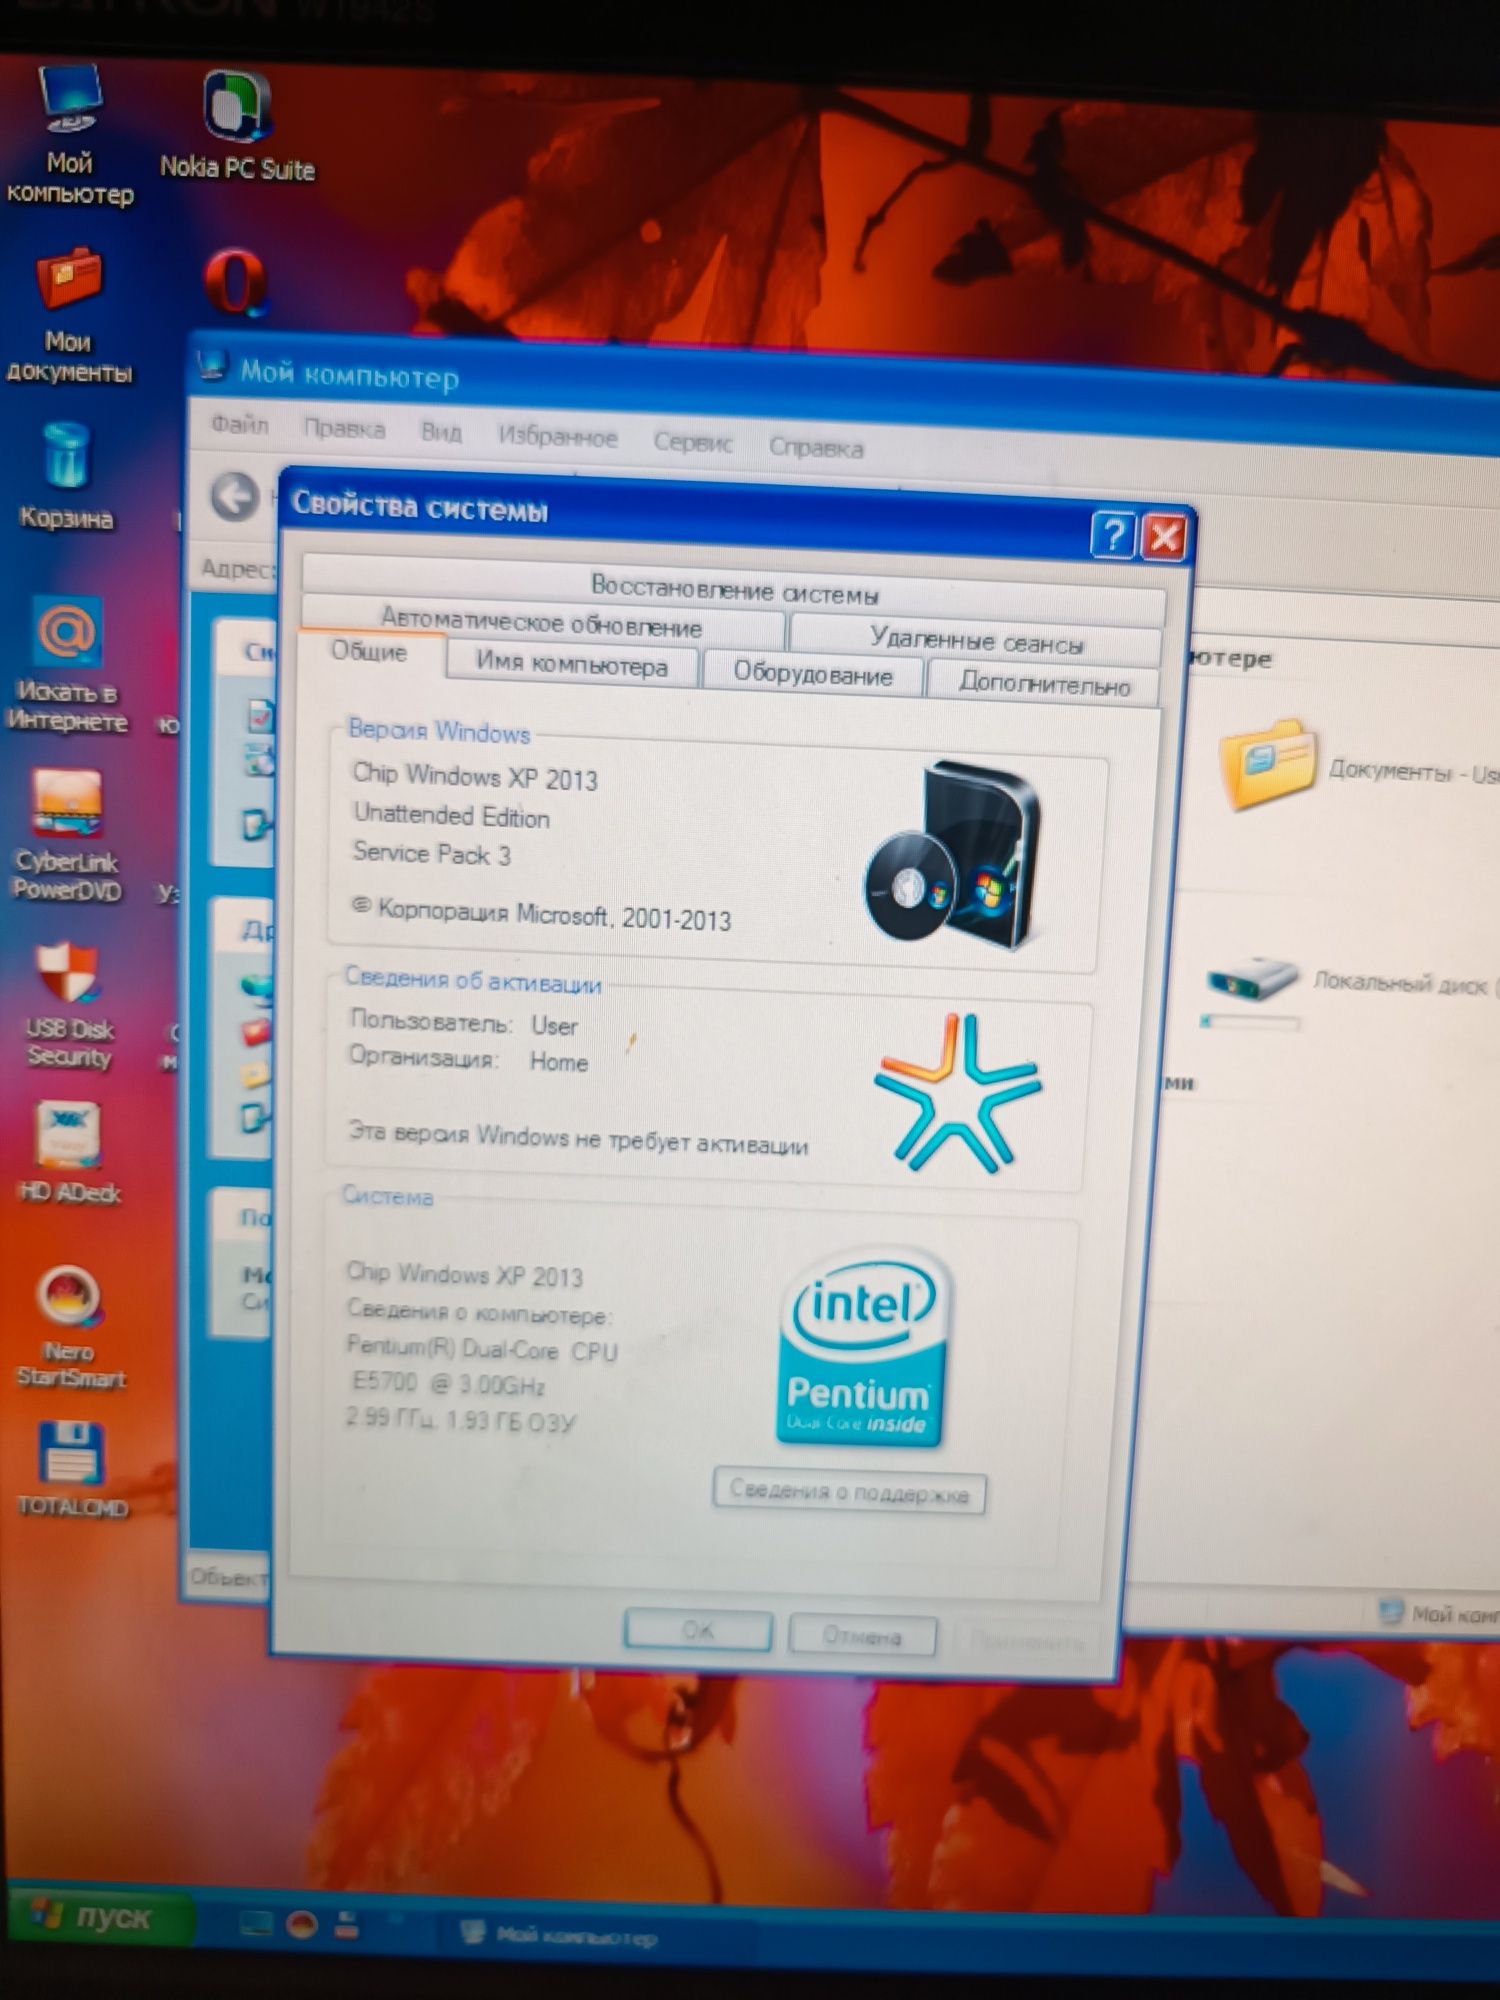Click the Back arrow in Мой компьютер

coord(234,496)
